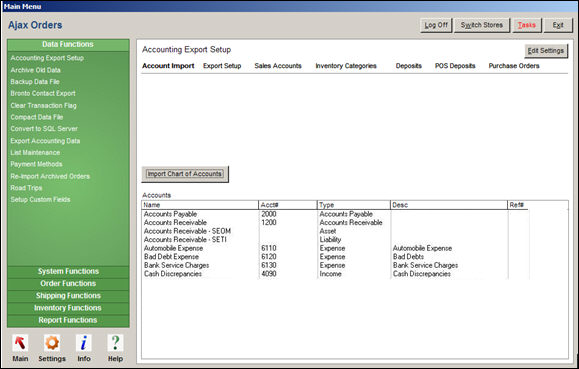Switch to the Account Import tab
This screenshot has height=369, width=579.
168,66
